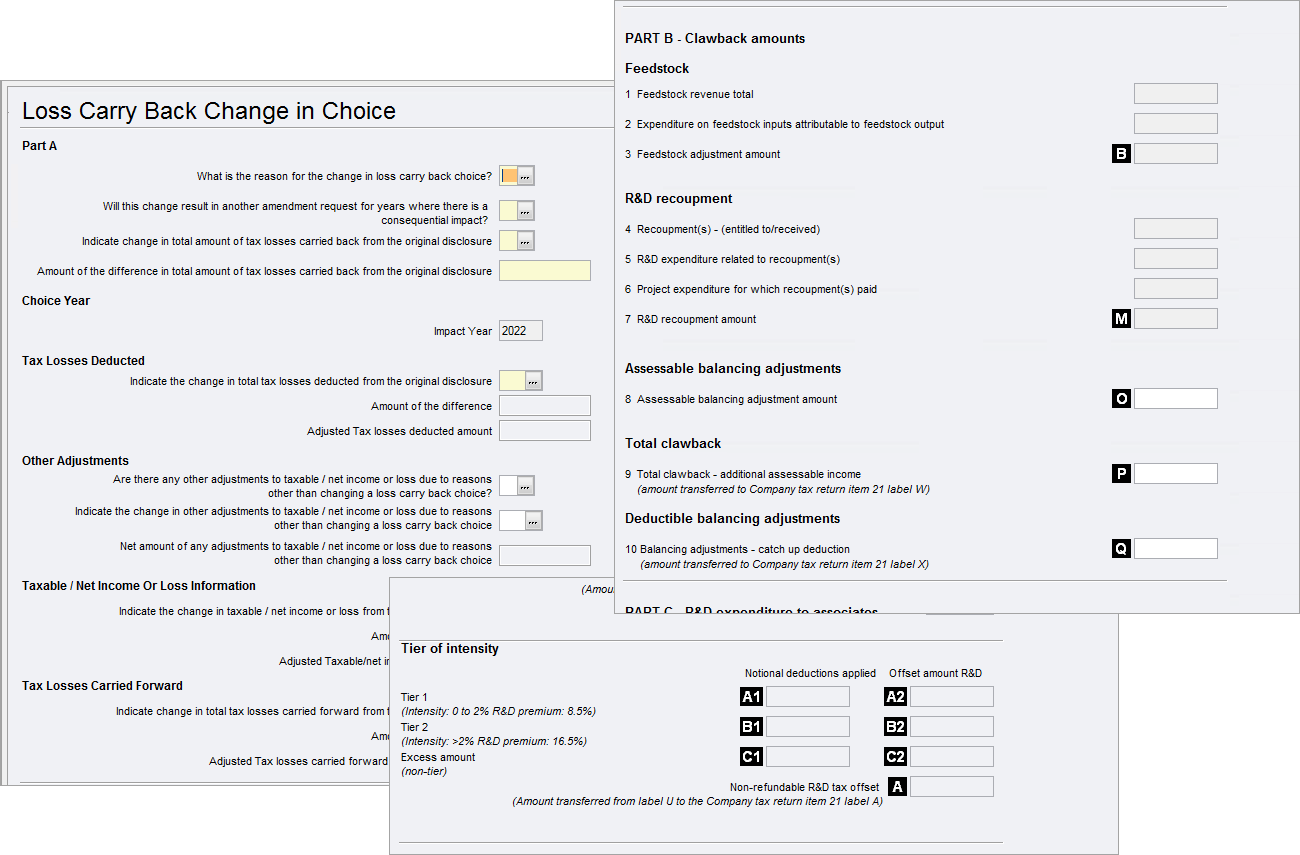The height and width of the screenshot is (855, 1300).
Task: Click the 'Loss Carry Back Change in Choice' heading
Action: point(209,111)
